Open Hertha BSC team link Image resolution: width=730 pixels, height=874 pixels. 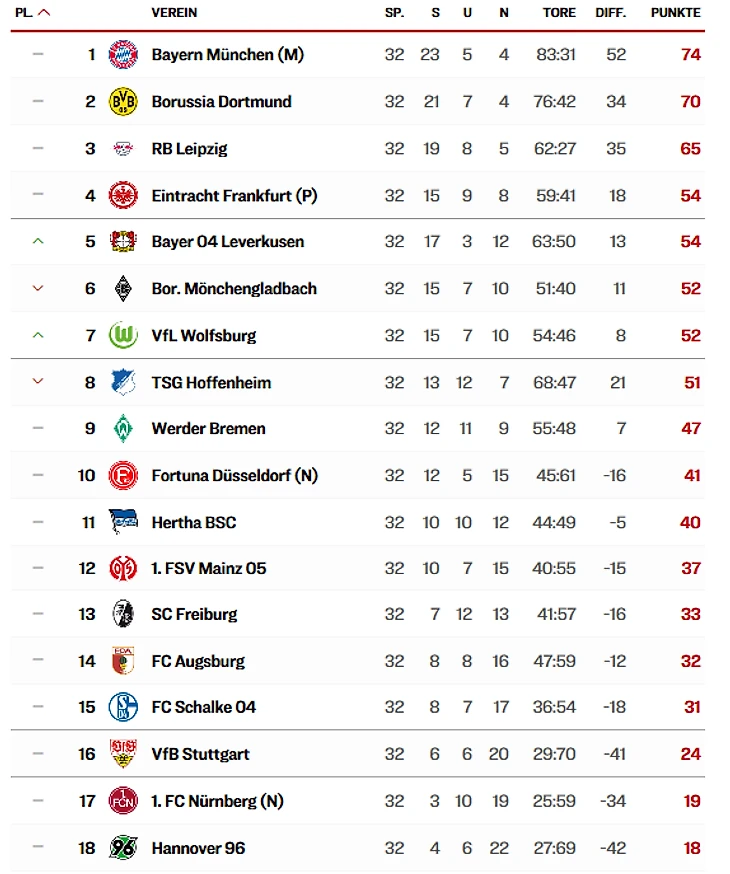194,522
